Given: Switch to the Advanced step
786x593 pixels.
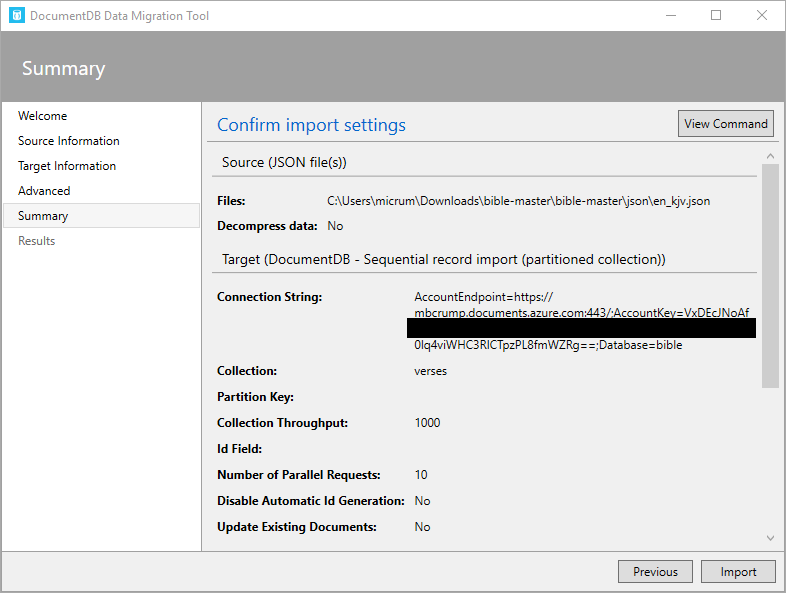Looking at the screenshot, I should pos(44,191).
